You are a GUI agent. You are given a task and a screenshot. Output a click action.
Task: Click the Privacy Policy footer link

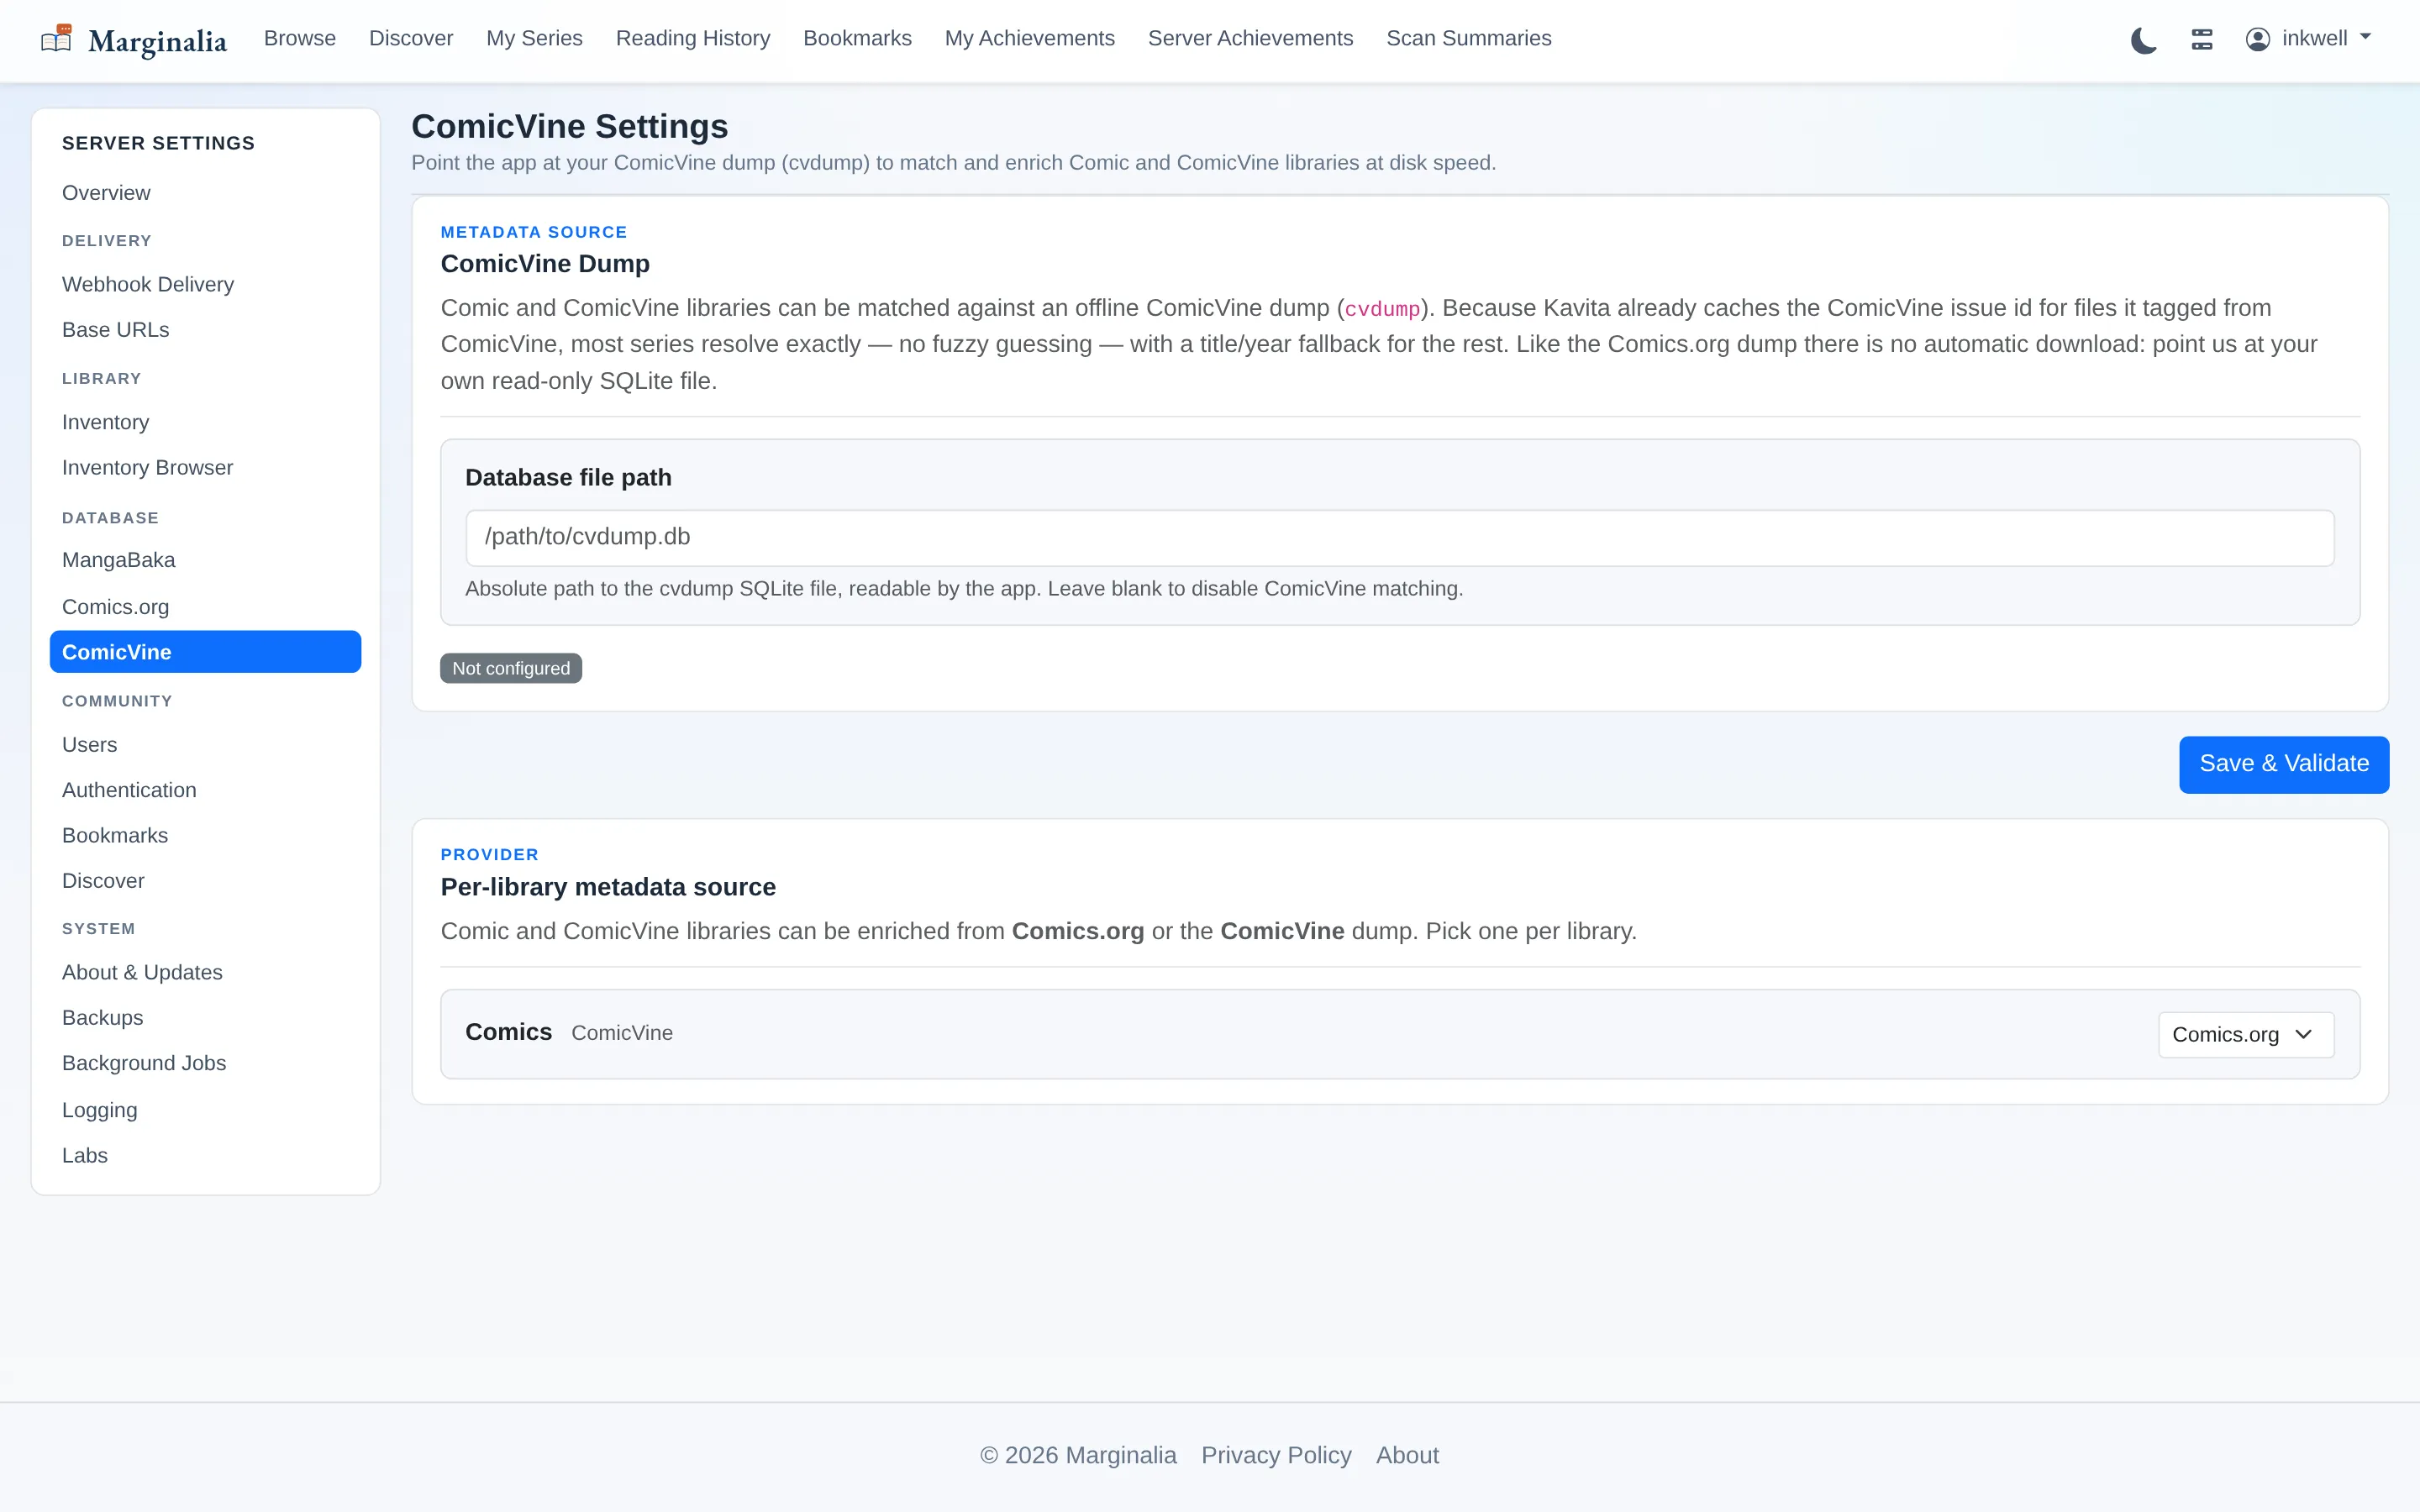(1276, 1455)
